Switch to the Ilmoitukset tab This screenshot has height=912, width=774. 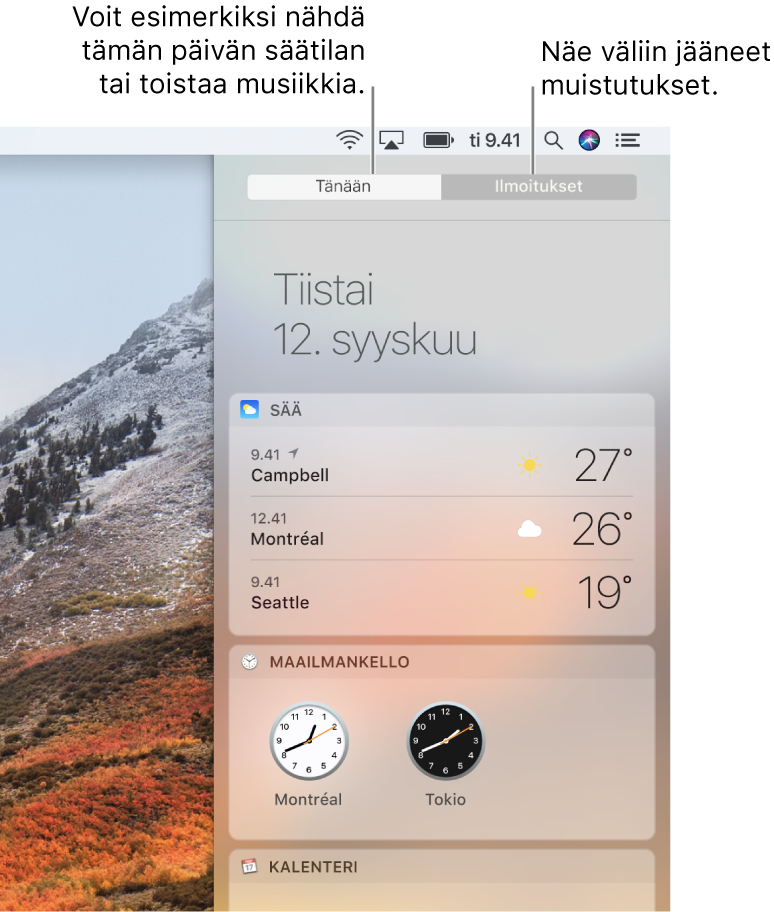[x=538, y=187]
